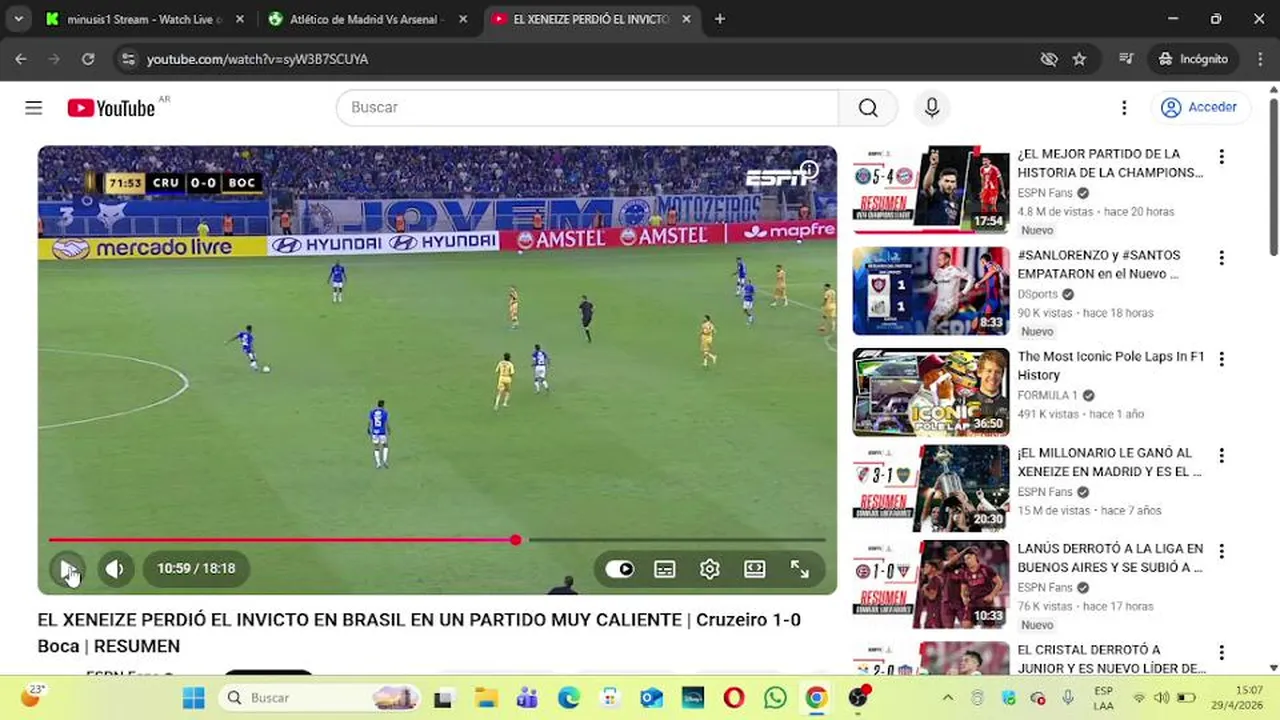Click the ESP LAA keyboard language indicator

(1103, 698)
